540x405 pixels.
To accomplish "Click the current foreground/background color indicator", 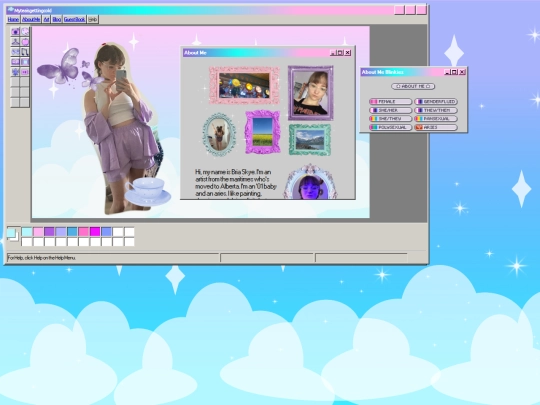I will coord(13,235).
